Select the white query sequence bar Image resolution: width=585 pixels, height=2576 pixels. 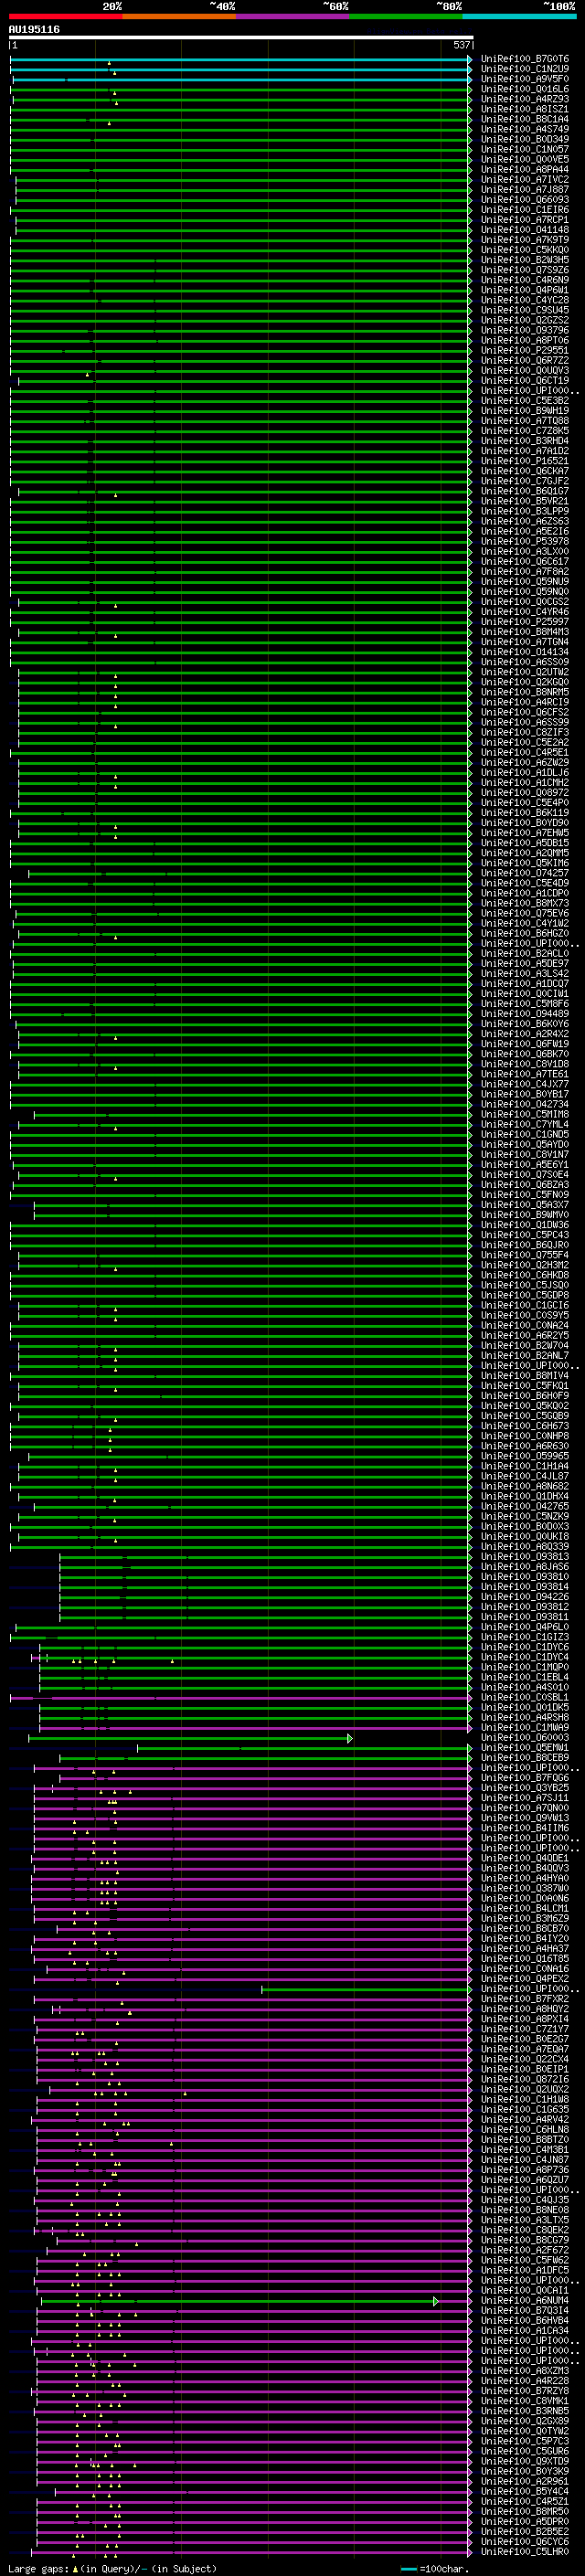(x=241, y=38)
